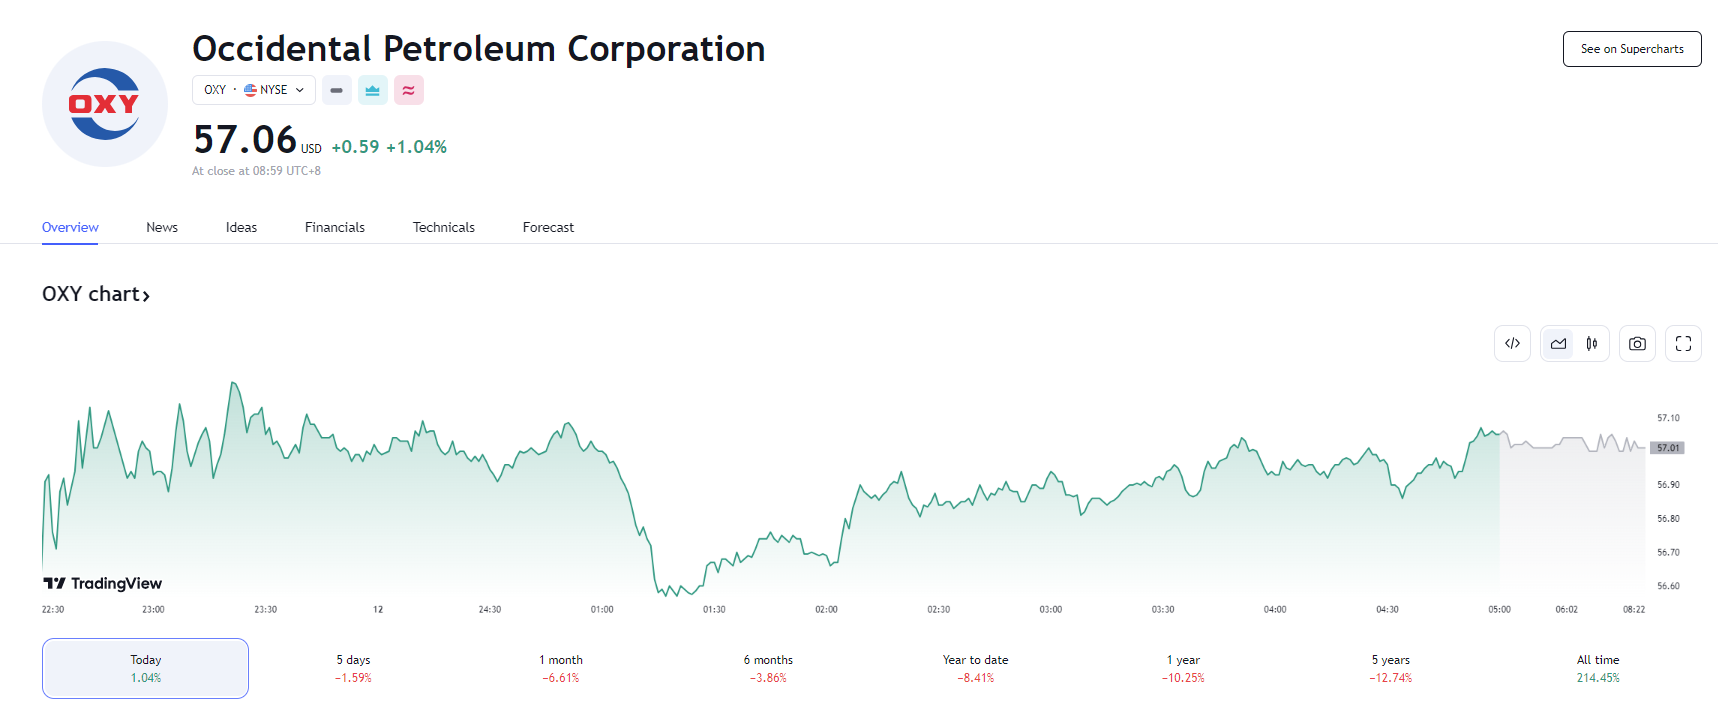Switch to candlestick chart style
This screenshot has width=1718, height=723.
[x=1592, y=344]
